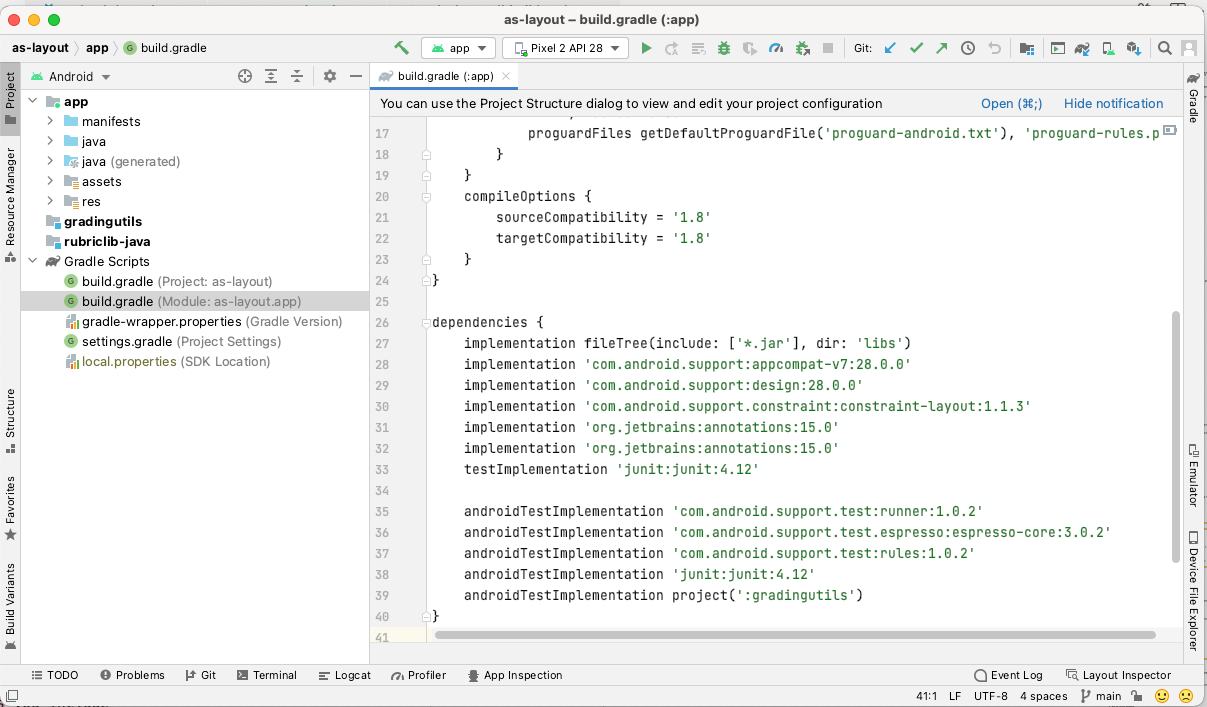The height and width of the screenshot is (707, 1207).
Task: Click the Open (⌘;) Project Structure link
Action: coord(1011,103)
